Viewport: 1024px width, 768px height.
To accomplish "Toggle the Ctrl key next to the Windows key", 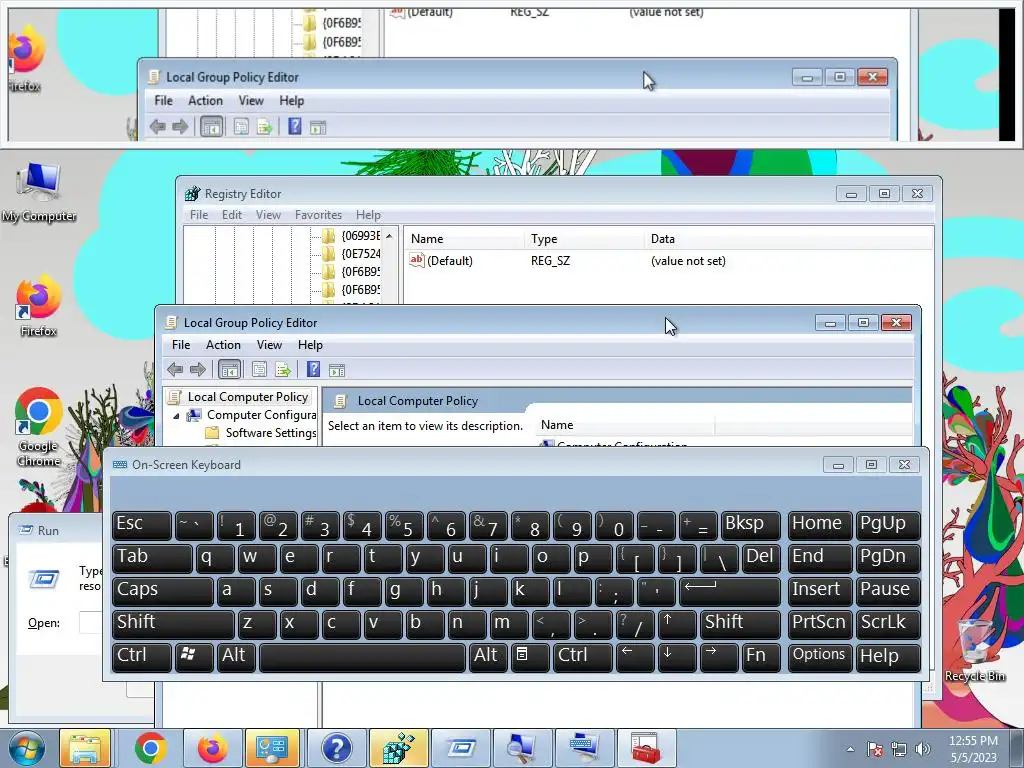I will (x=141, y=657).
